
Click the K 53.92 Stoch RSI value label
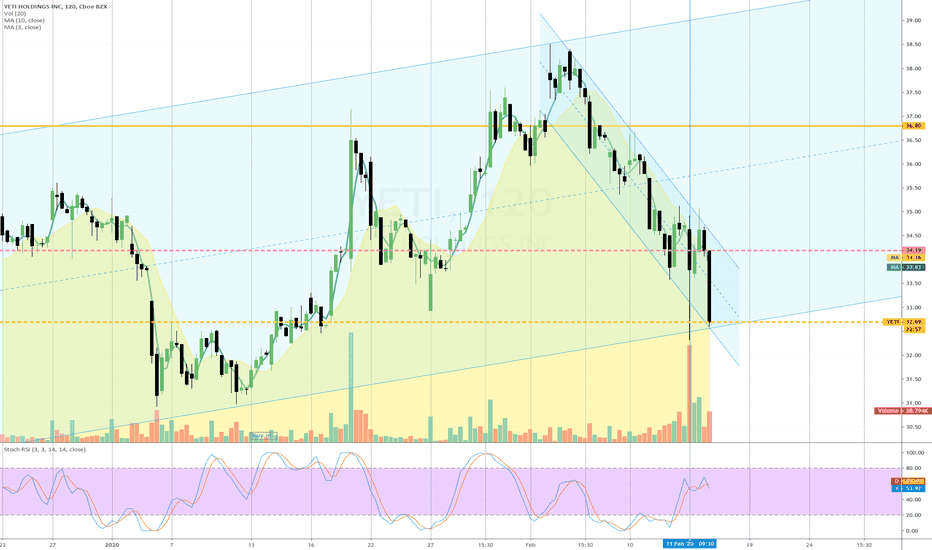(908, 488)
